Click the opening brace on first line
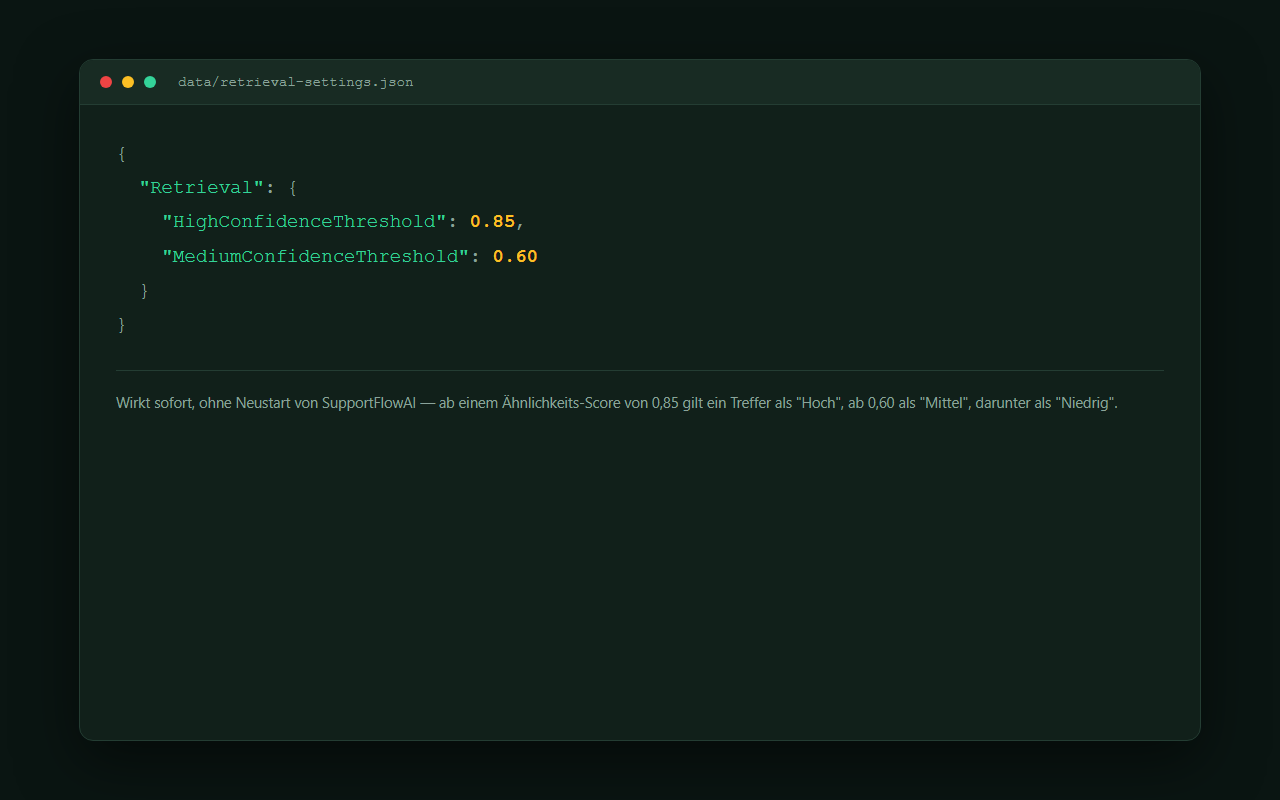This screenshot has height=800, width=1280. 122,154
